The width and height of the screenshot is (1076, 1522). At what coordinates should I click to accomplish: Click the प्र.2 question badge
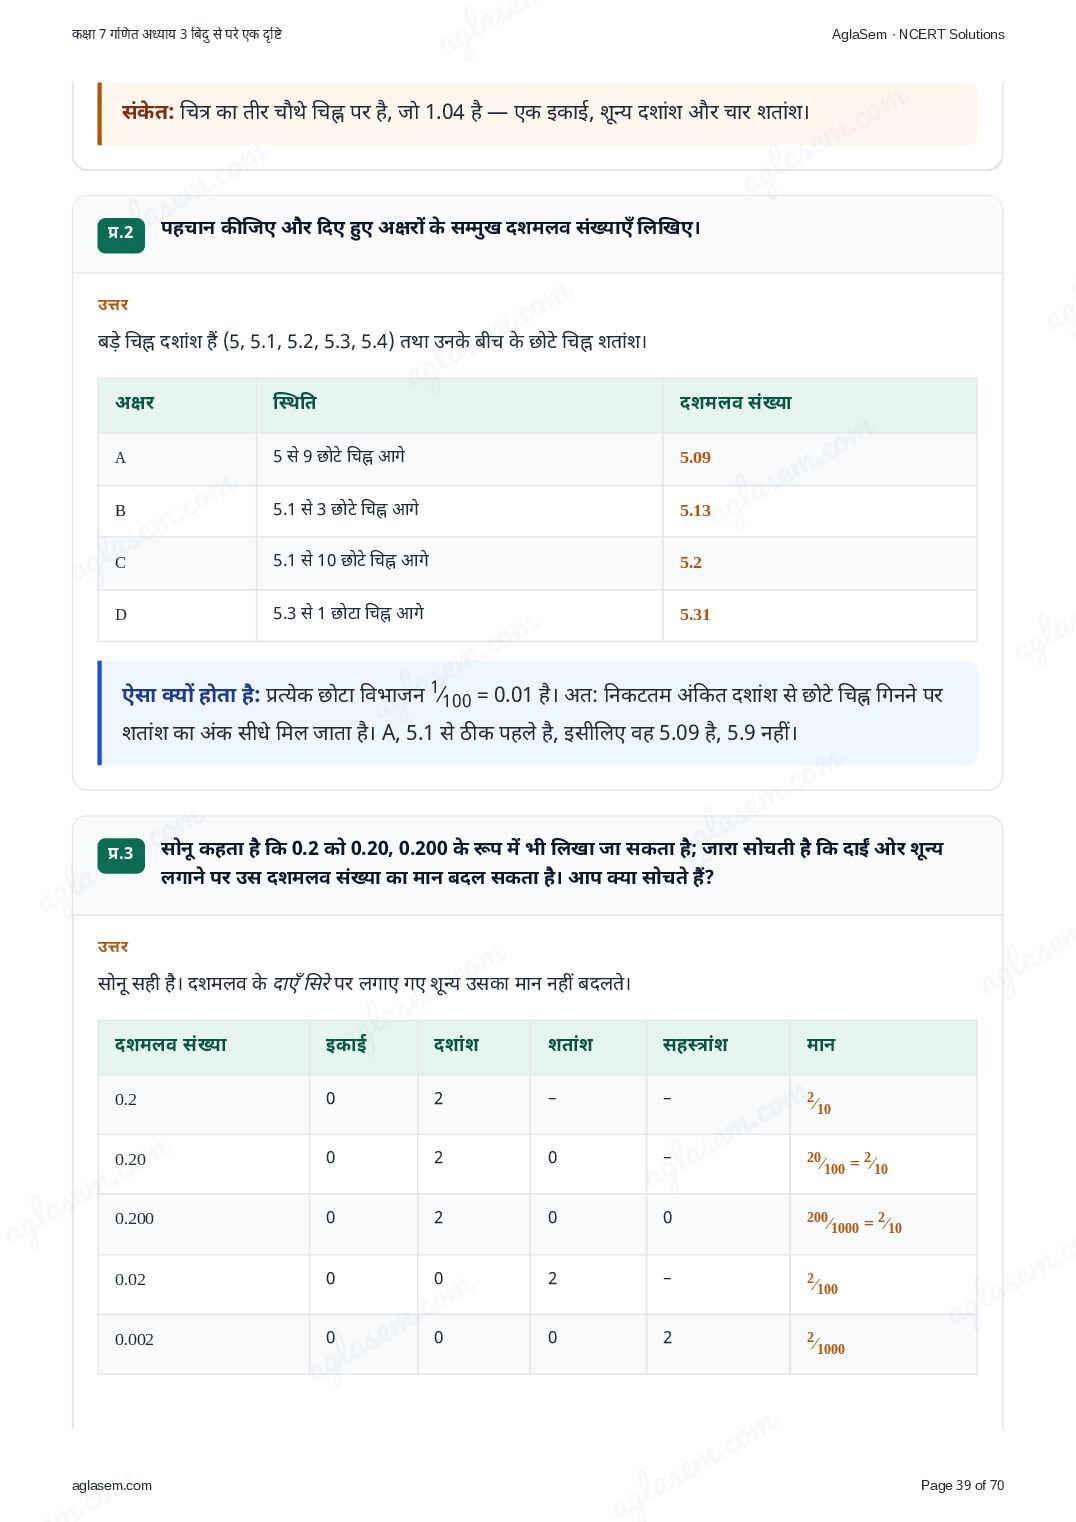(121, 235)
